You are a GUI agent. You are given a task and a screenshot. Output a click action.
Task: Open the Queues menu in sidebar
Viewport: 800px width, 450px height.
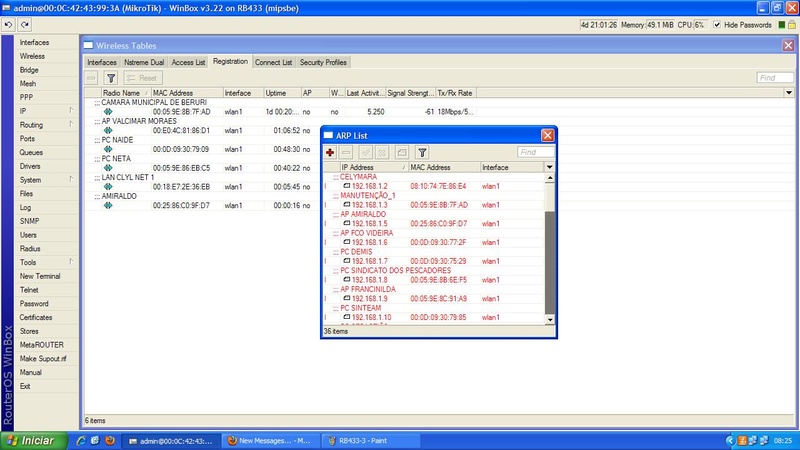click(31, 152)
